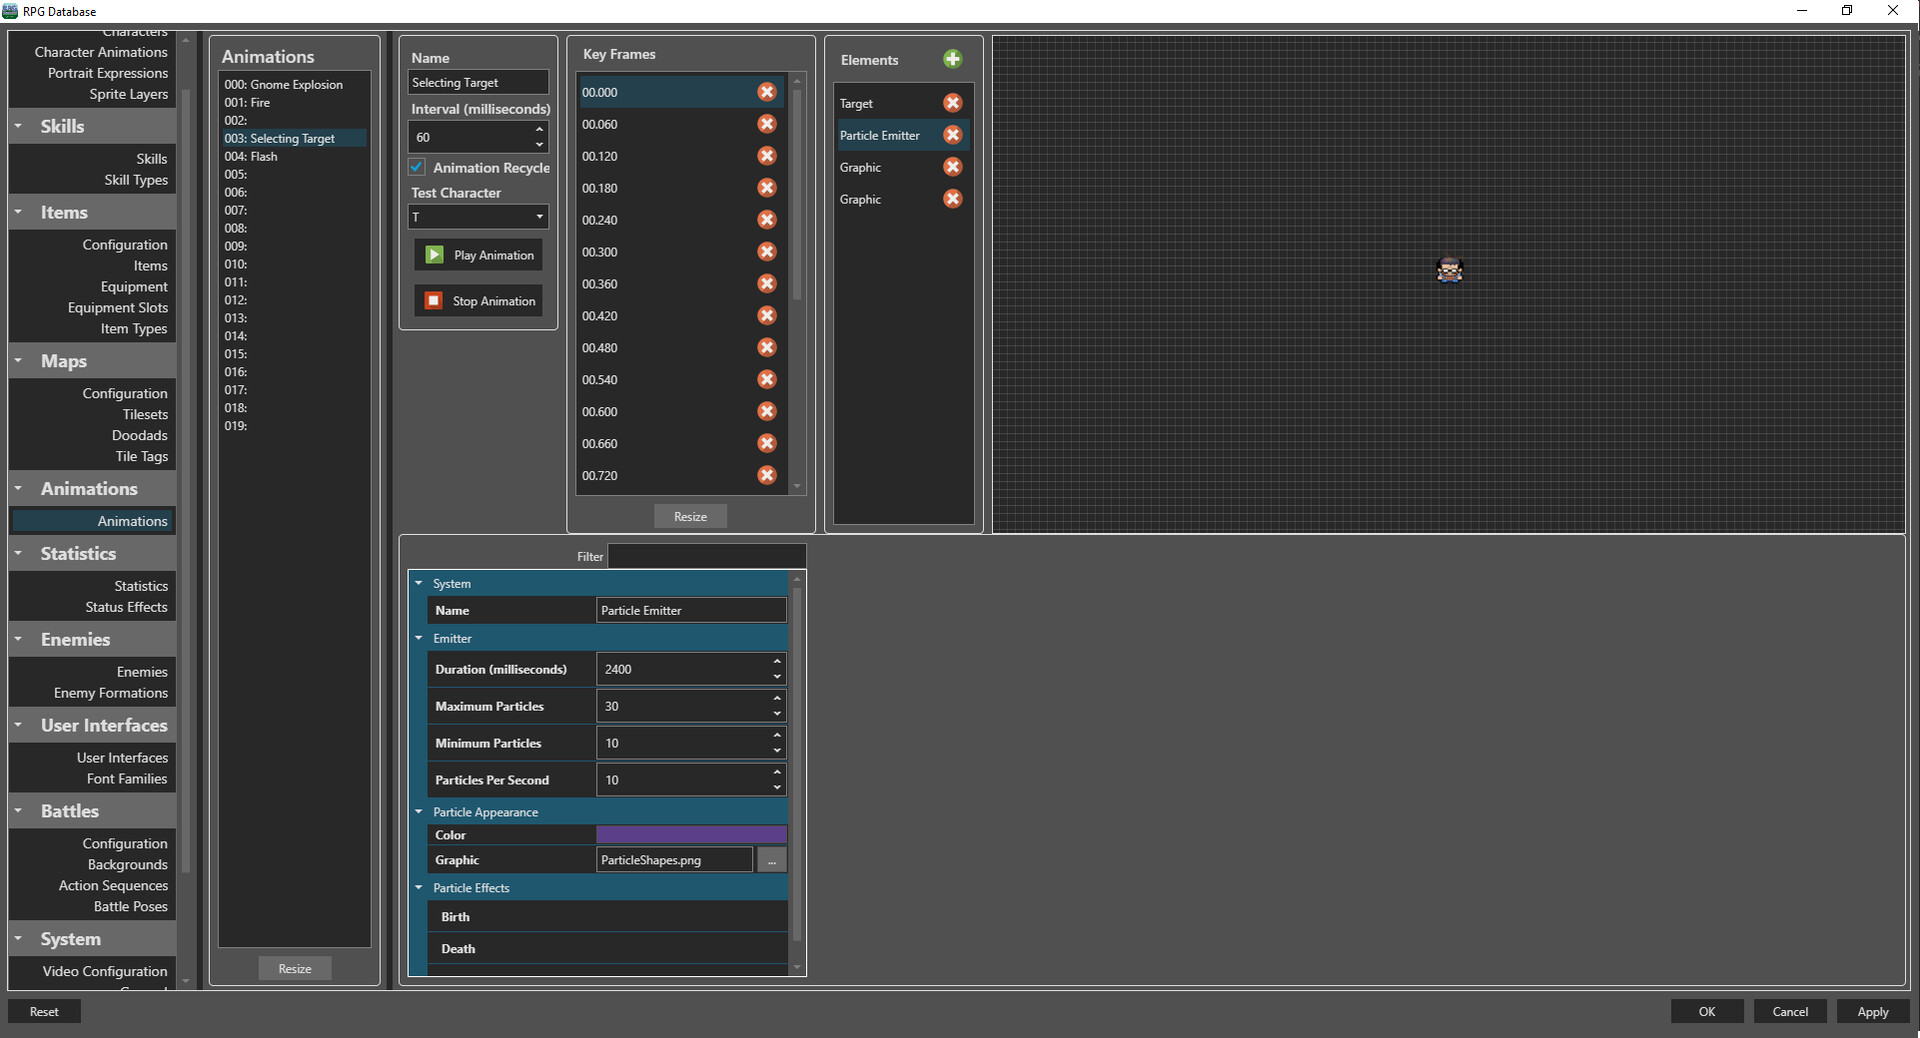Remove the keyframe at 00.300
1920x1038 pixels.
[766, 252]
